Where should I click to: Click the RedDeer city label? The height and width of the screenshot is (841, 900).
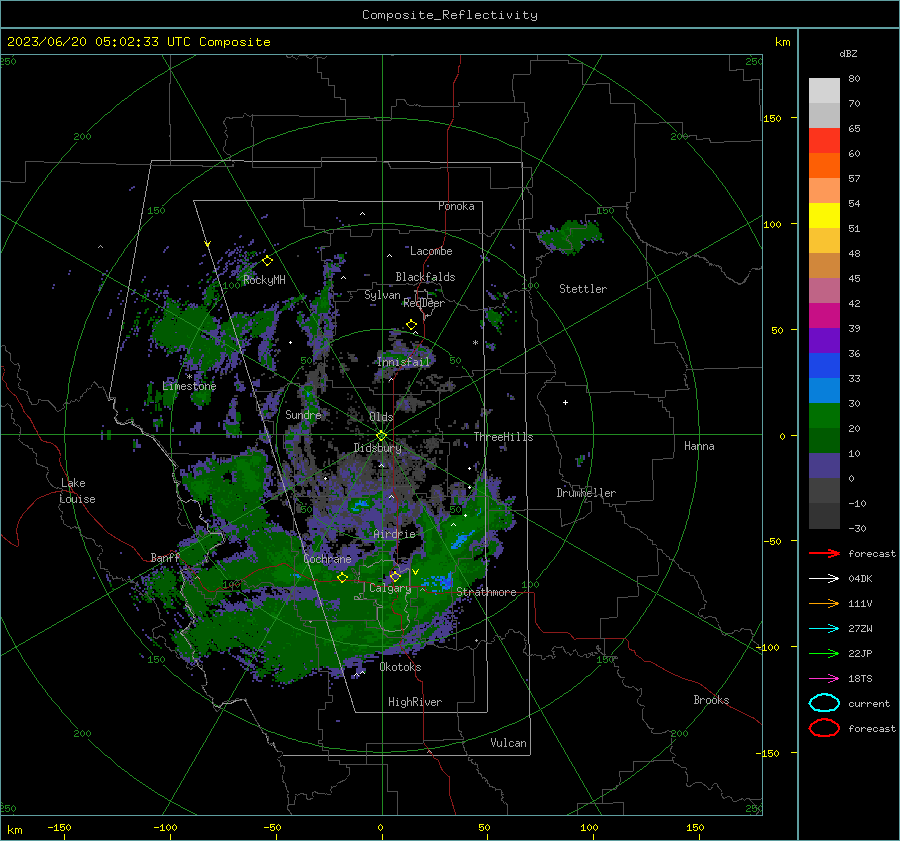pos(424,303)
